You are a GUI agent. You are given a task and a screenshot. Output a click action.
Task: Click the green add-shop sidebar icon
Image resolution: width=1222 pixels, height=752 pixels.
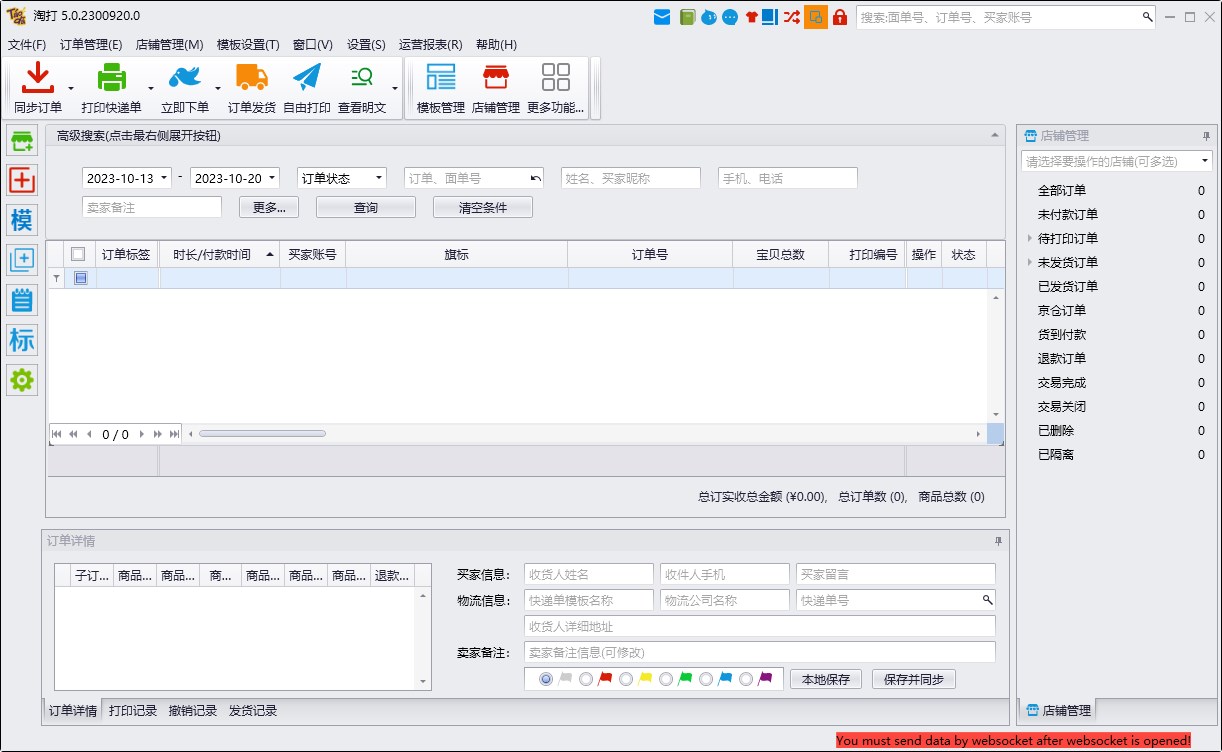pyautogui.click(x=22, y=142)
